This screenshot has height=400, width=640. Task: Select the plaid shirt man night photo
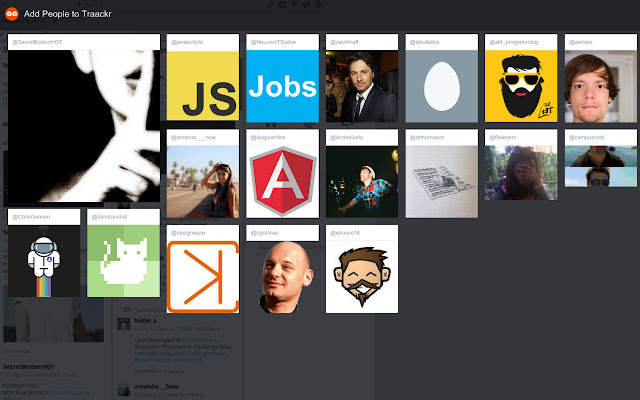coord(362,182)
